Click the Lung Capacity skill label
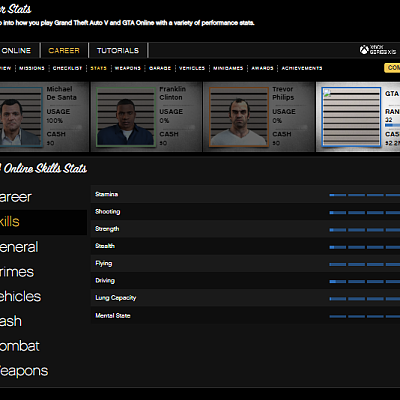The height and width of the screenshot is (400, 400). [116, 298]
